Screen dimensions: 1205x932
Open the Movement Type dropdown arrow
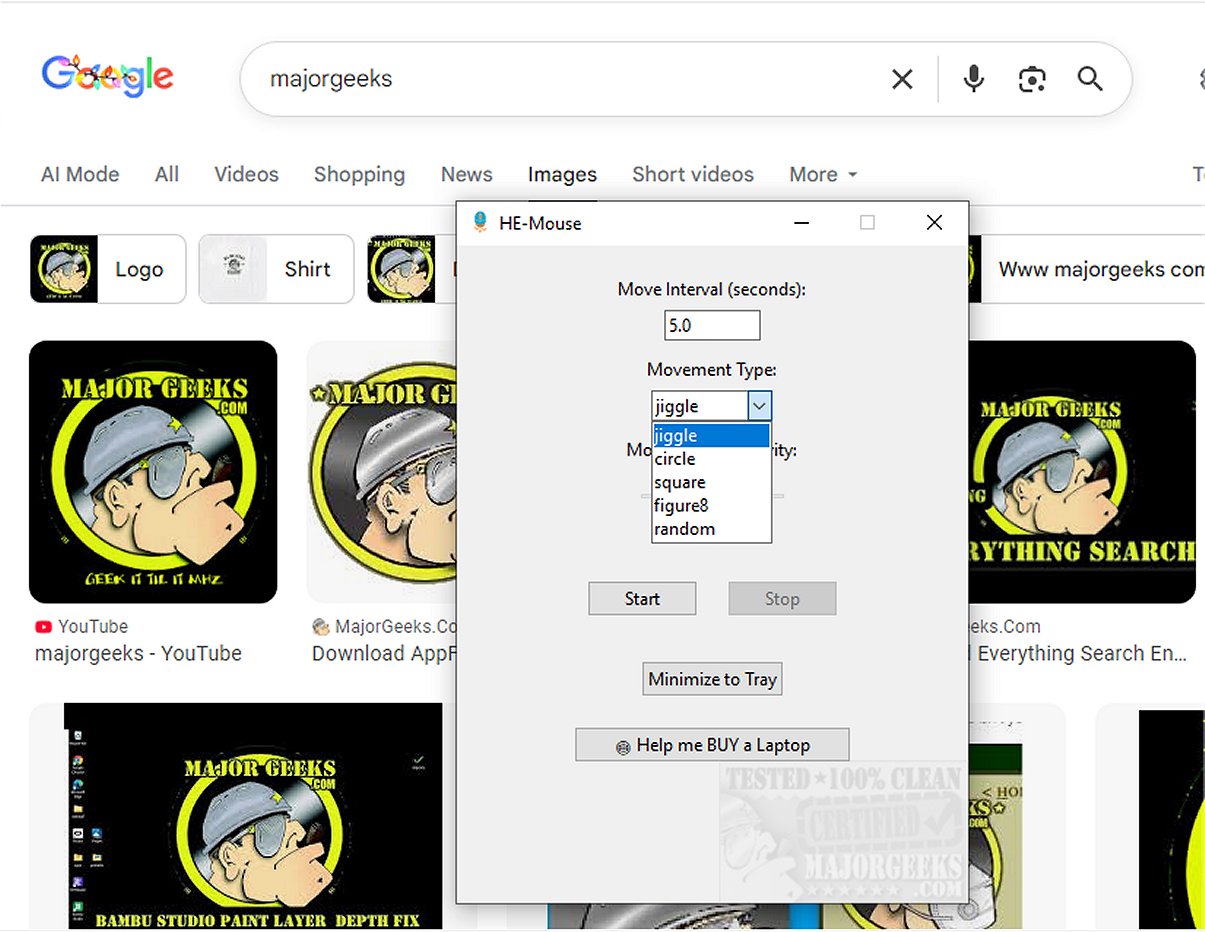click(x=760, y=405)
